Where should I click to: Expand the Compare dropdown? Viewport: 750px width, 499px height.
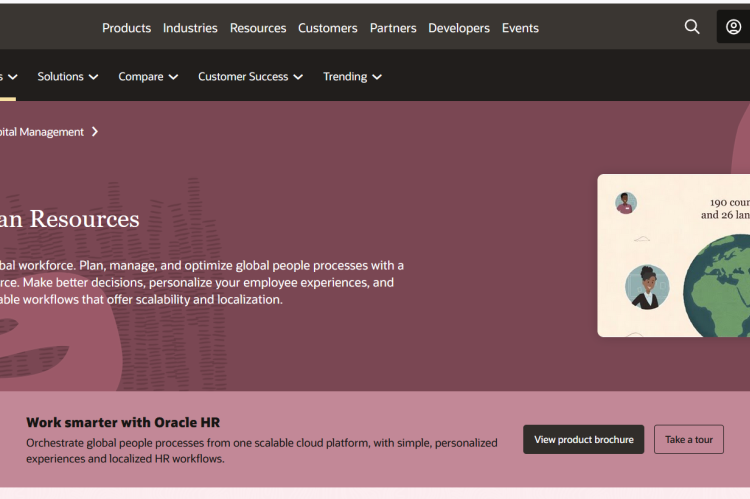point(148,77)
